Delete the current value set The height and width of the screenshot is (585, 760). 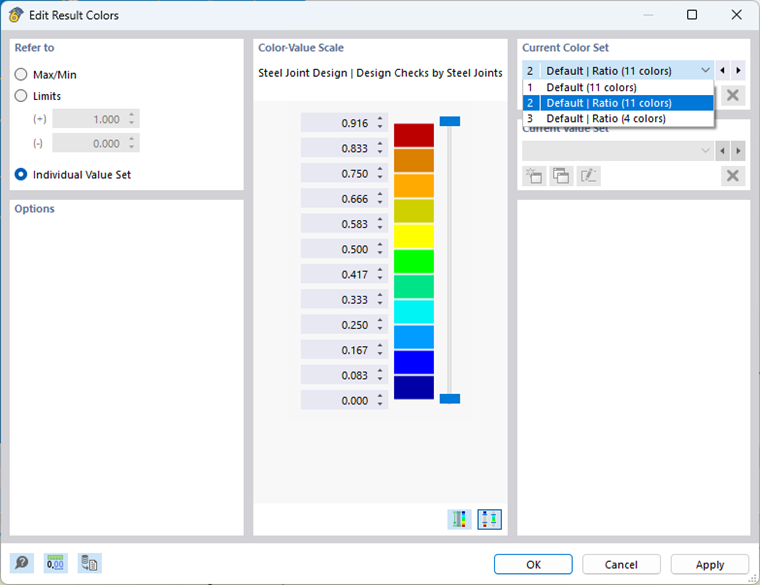coord(733,176)
